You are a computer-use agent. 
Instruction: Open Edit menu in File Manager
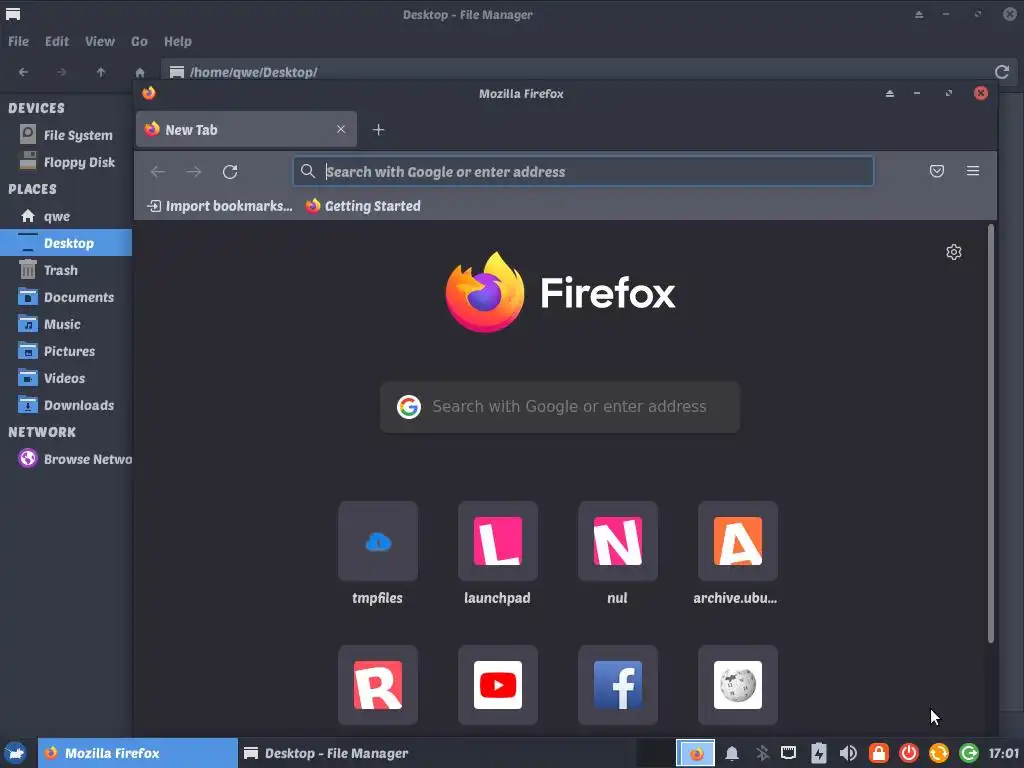57,41
